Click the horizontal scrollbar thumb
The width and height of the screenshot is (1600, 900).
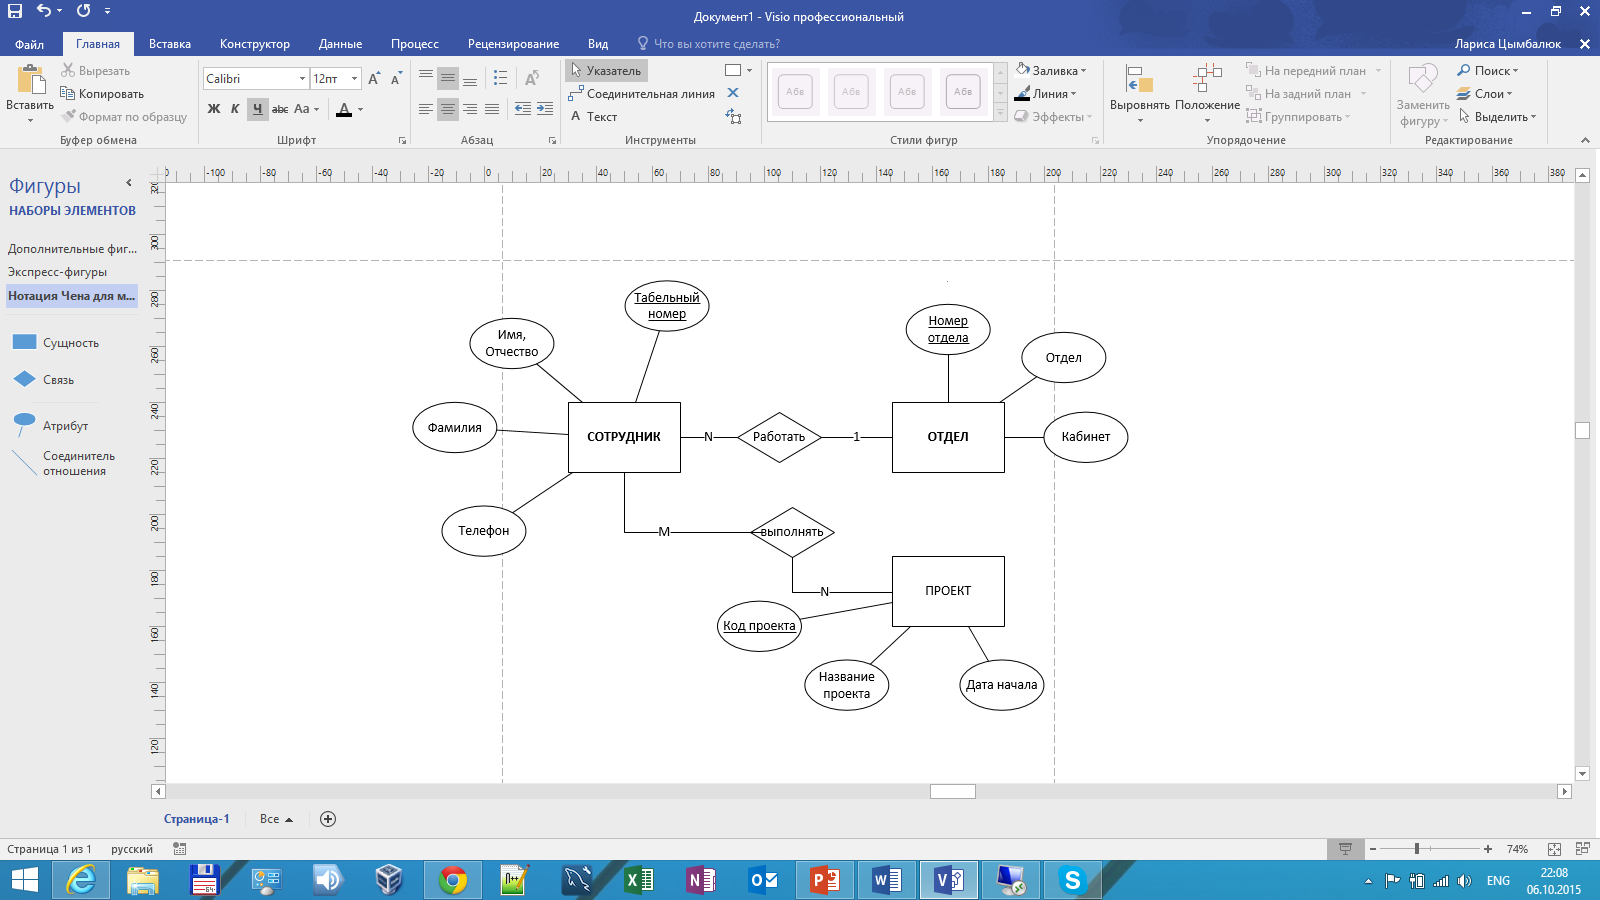[952, 791]
